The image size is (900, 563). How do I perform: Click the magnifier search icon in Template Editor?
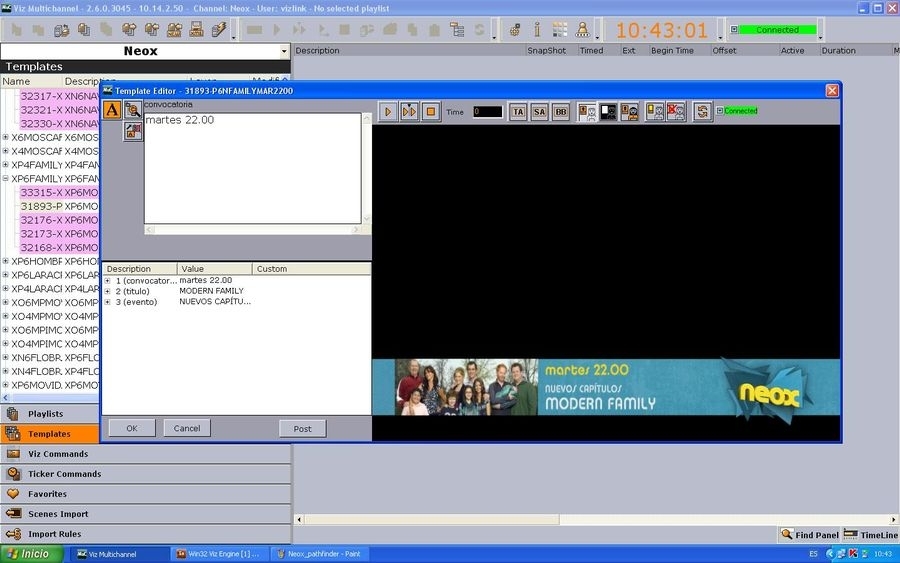(x=133, y=110)
